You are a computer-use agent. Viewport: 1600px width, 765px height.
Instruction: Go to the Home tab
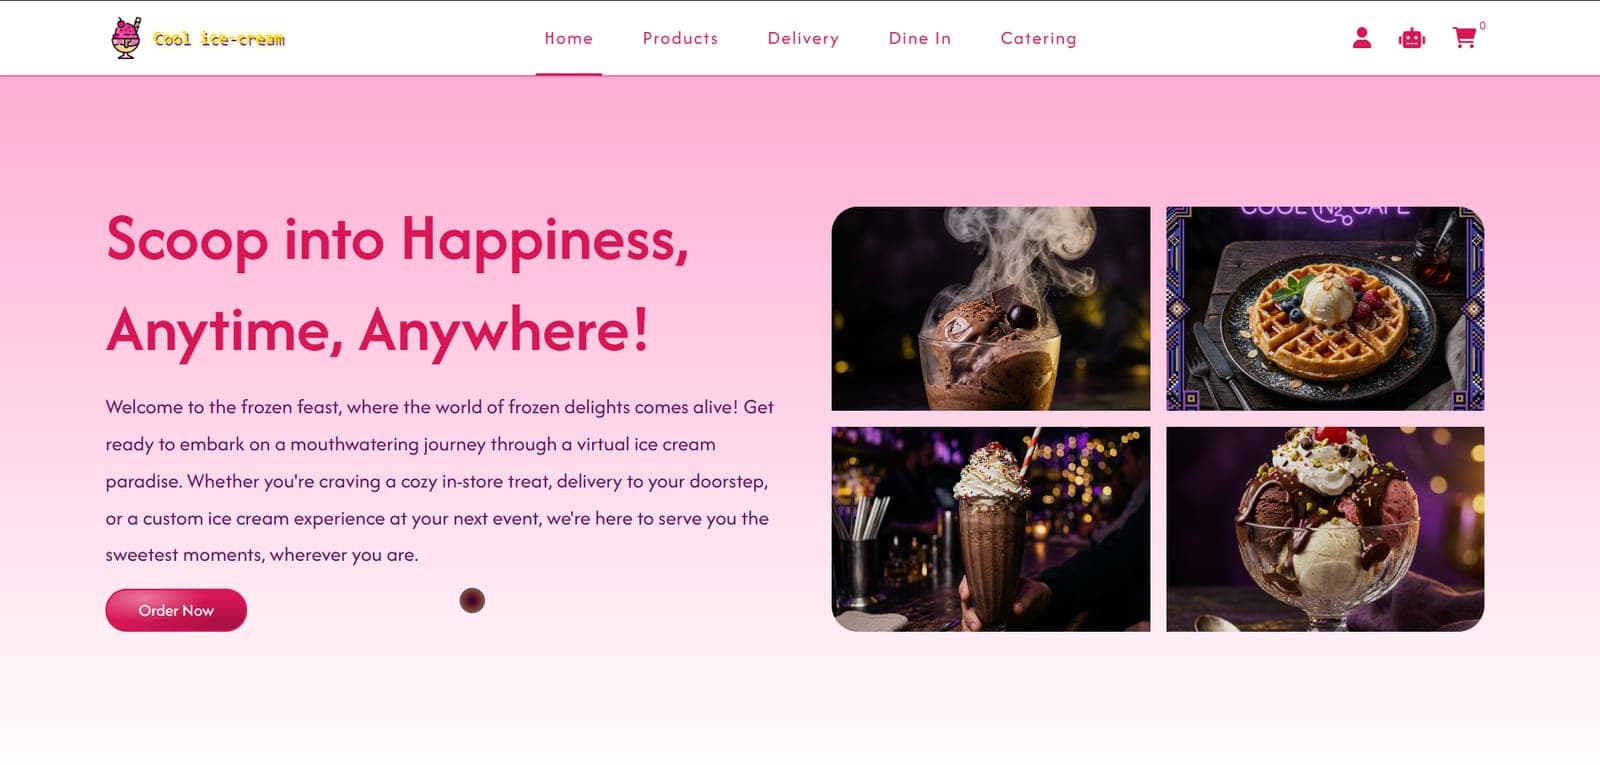[569, 38]
